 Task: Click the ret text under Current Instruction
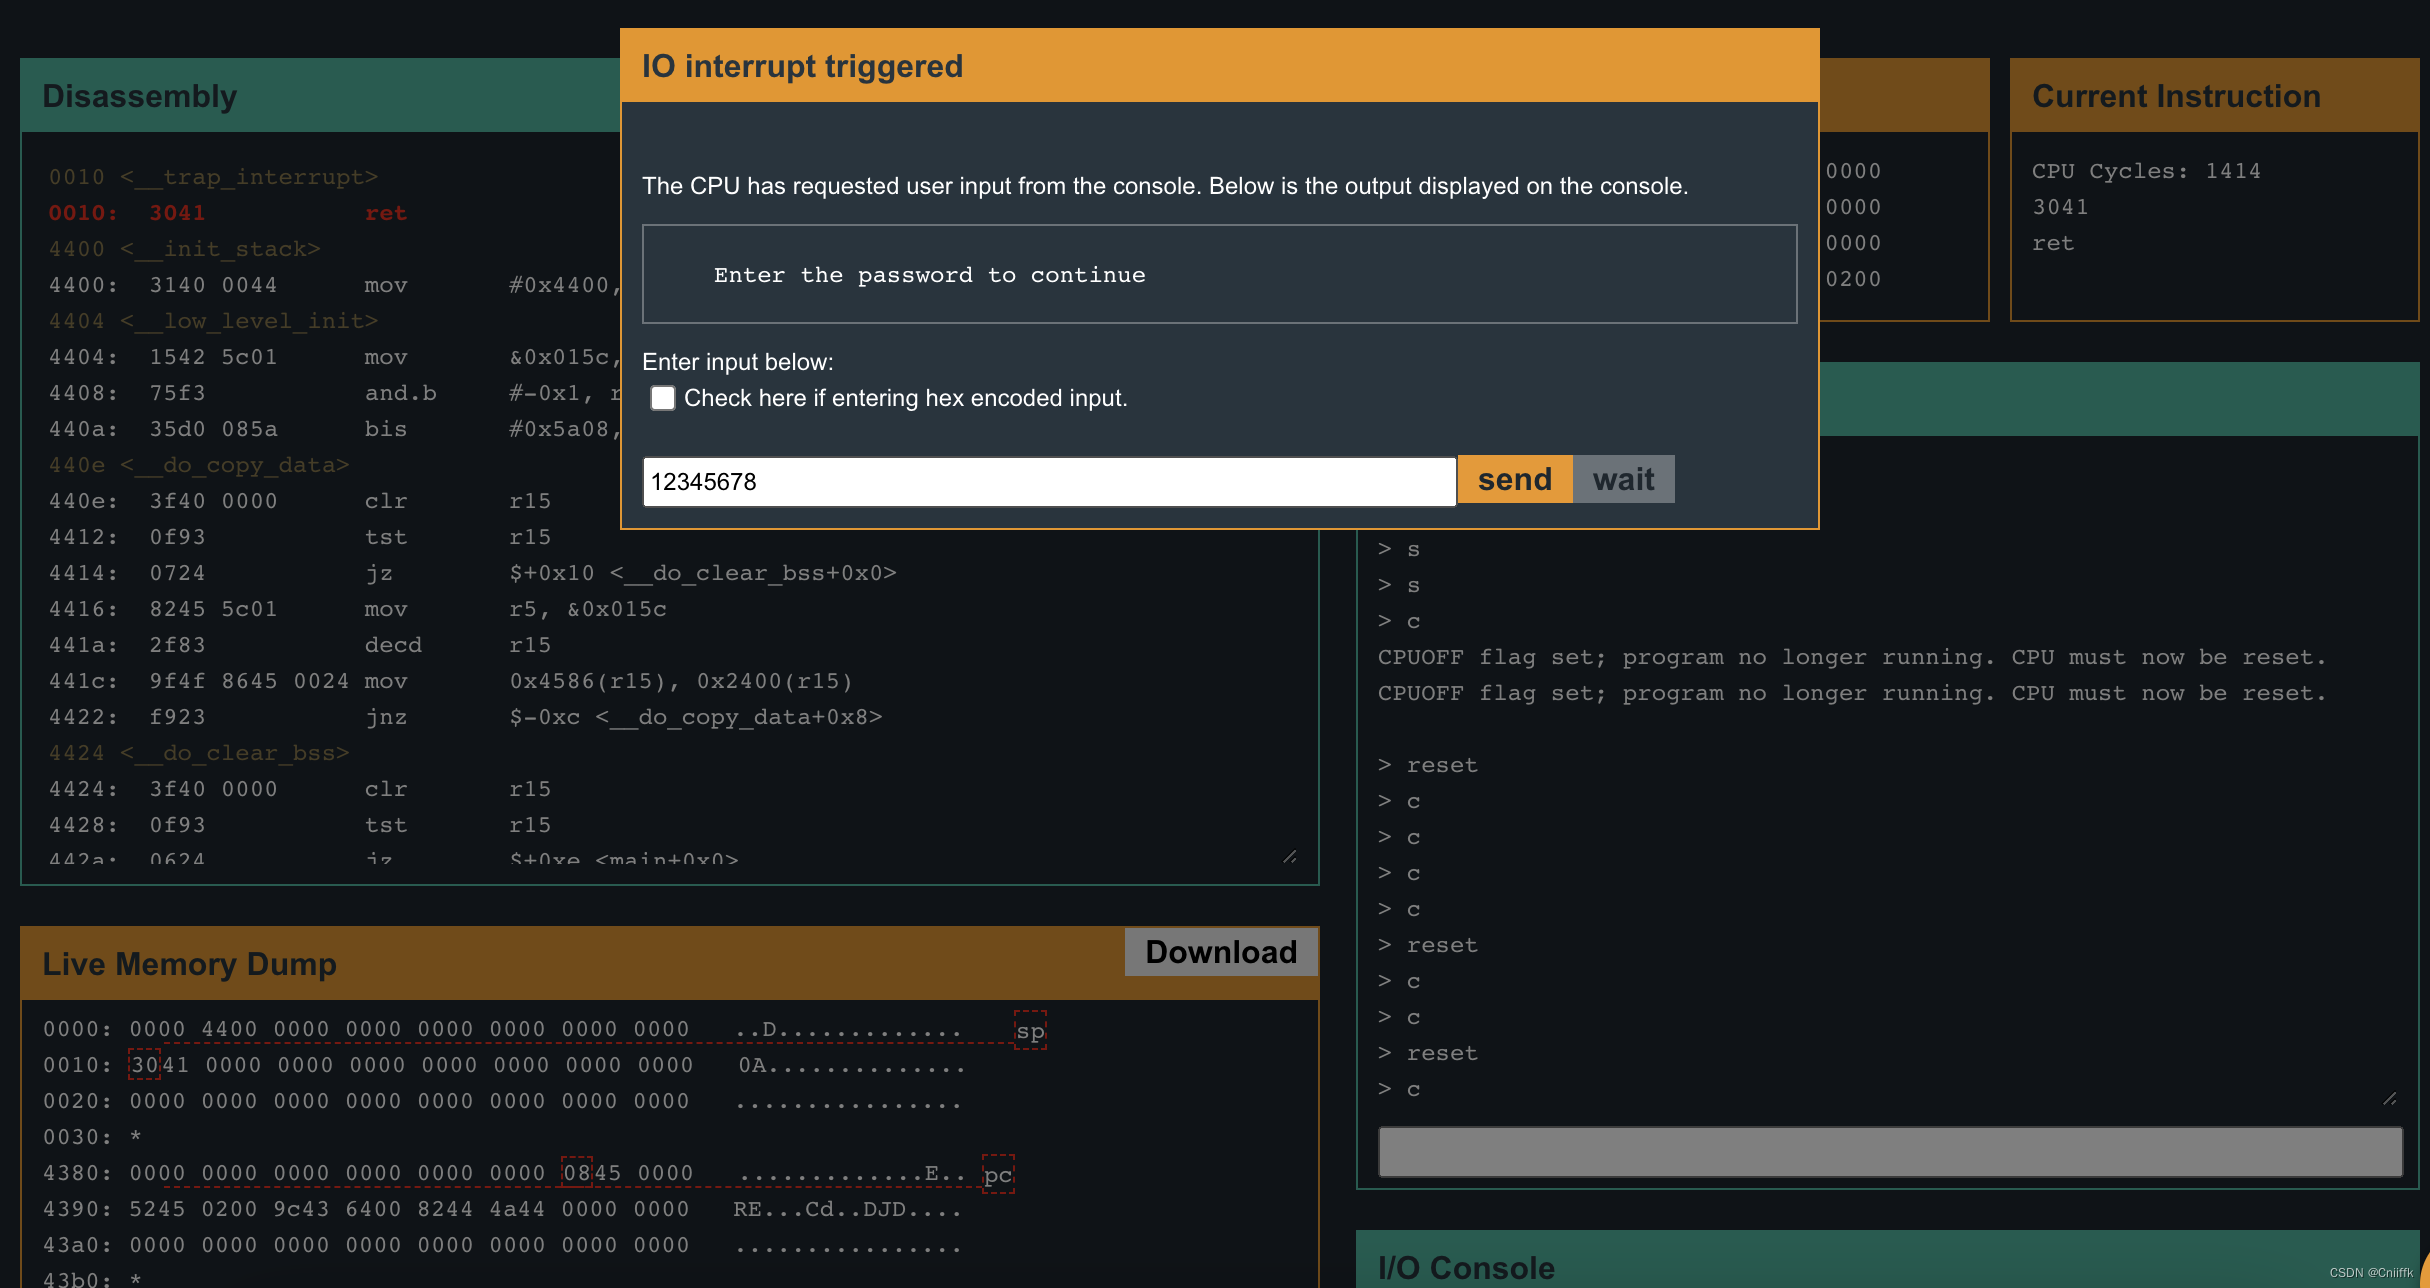point(2053,243)
